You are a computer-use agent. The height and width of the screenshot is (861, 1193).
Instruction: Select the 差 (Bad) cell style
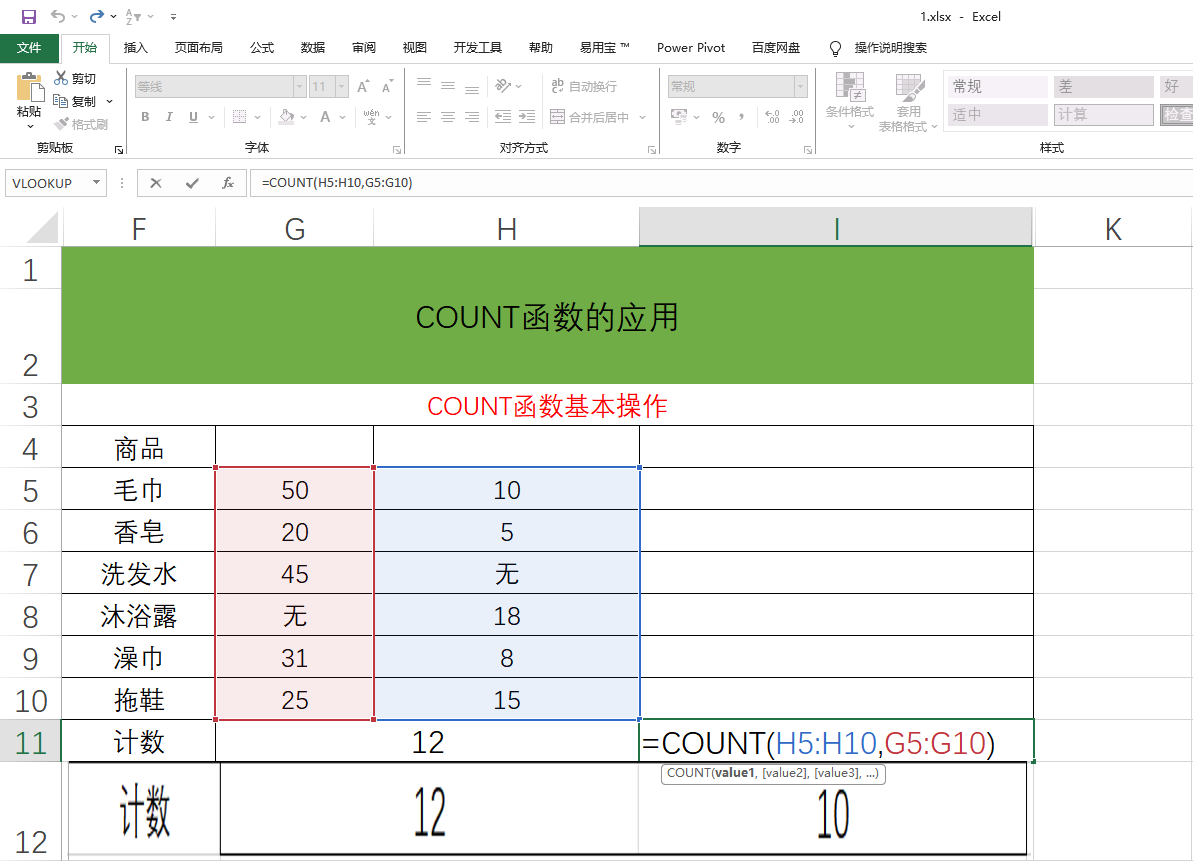coord(1103,87)
